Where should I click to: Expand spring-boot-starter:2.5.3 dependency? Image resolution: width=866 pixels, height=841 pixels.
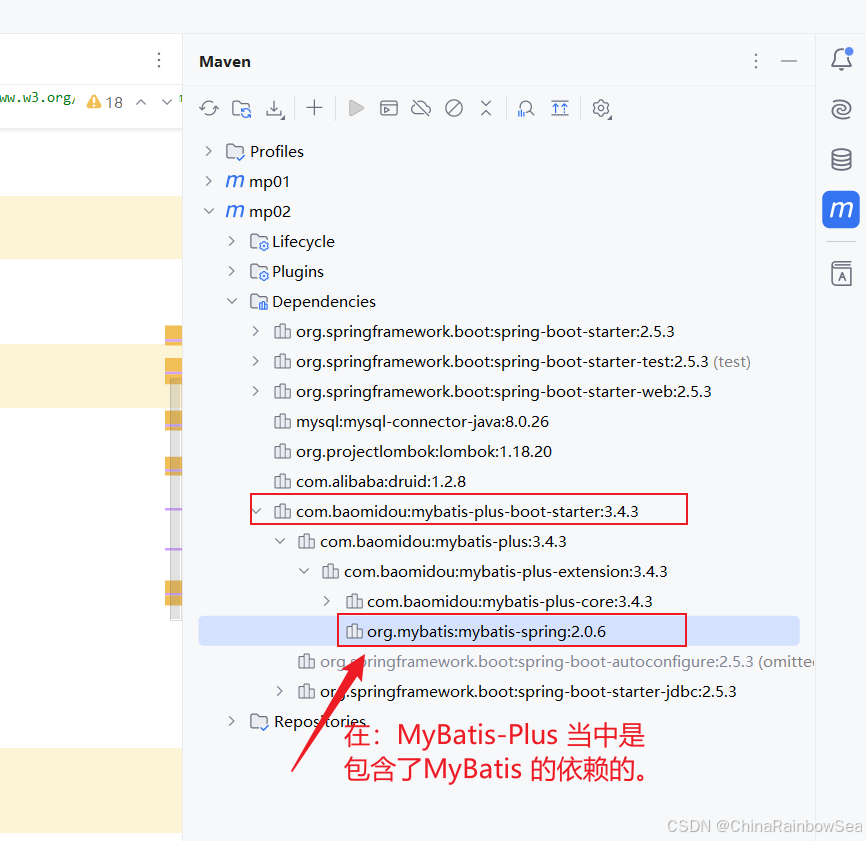(x=255, y=331)
